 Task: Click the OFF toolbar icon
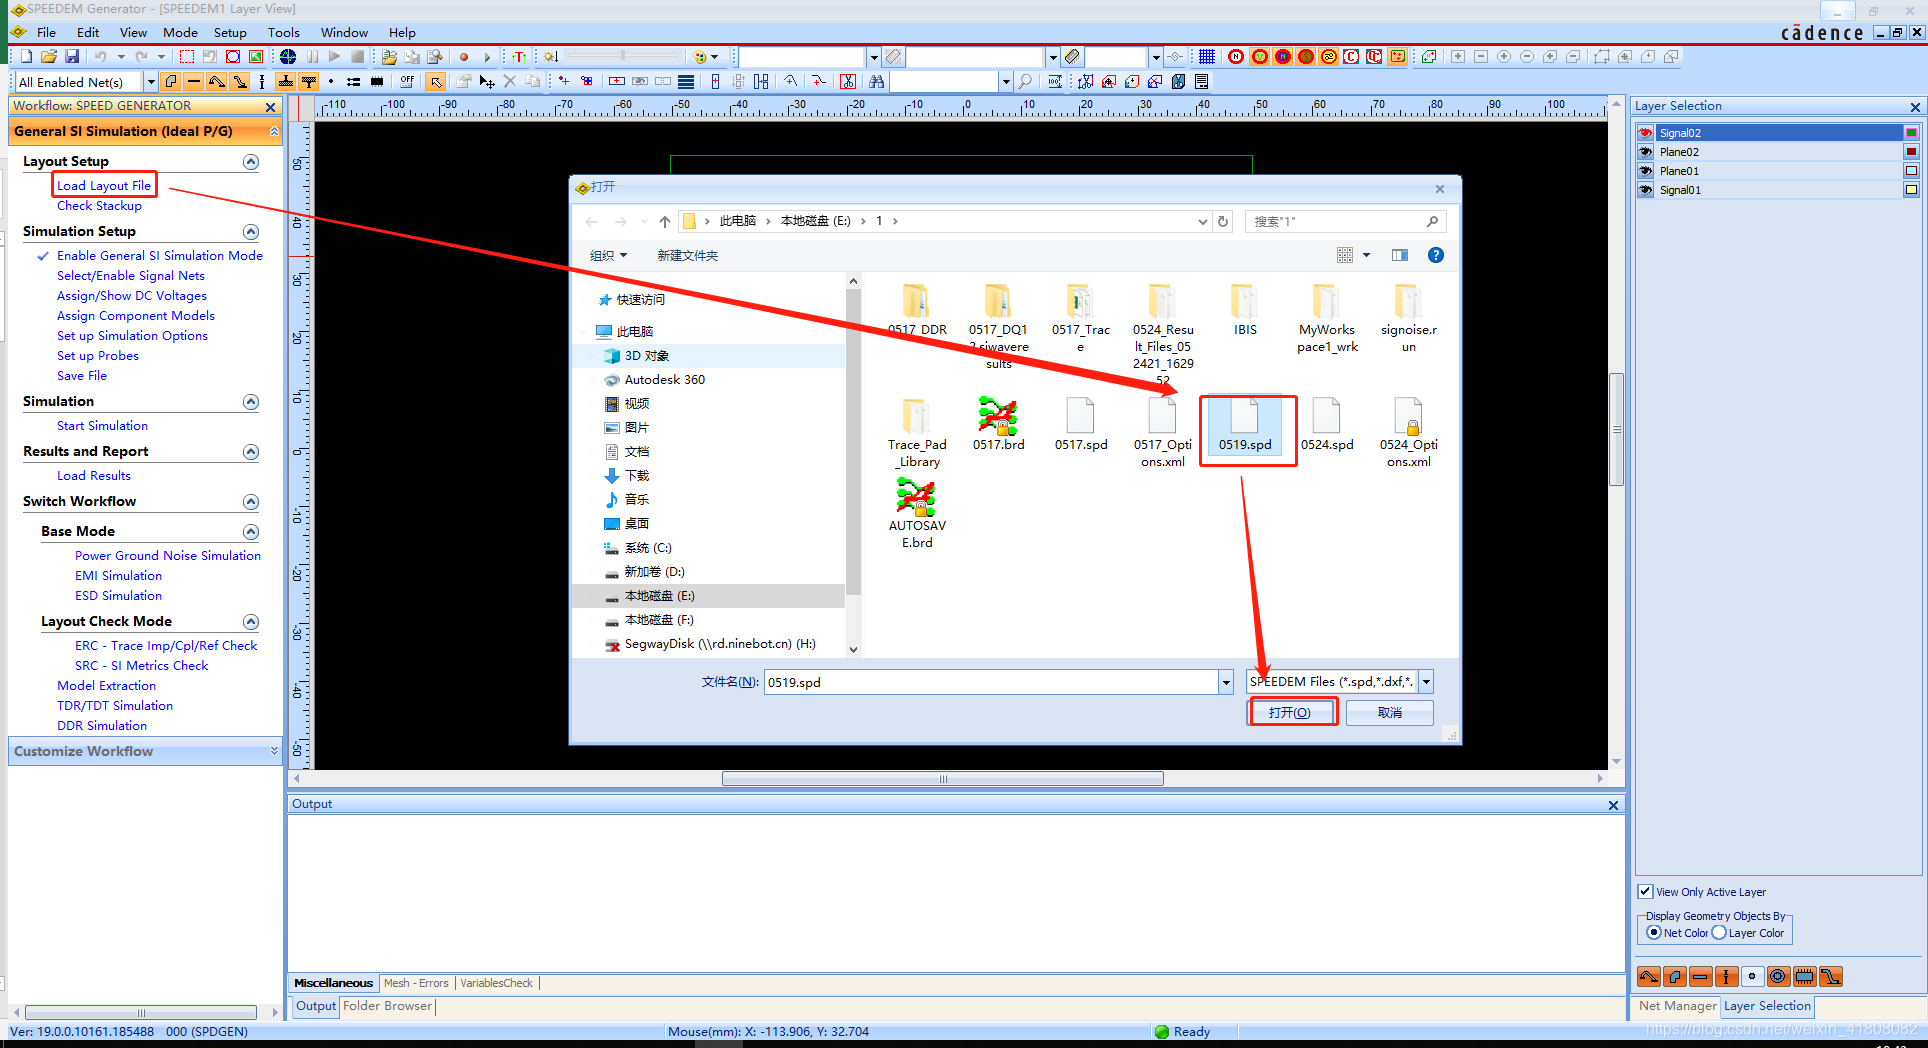pos(406,81)
